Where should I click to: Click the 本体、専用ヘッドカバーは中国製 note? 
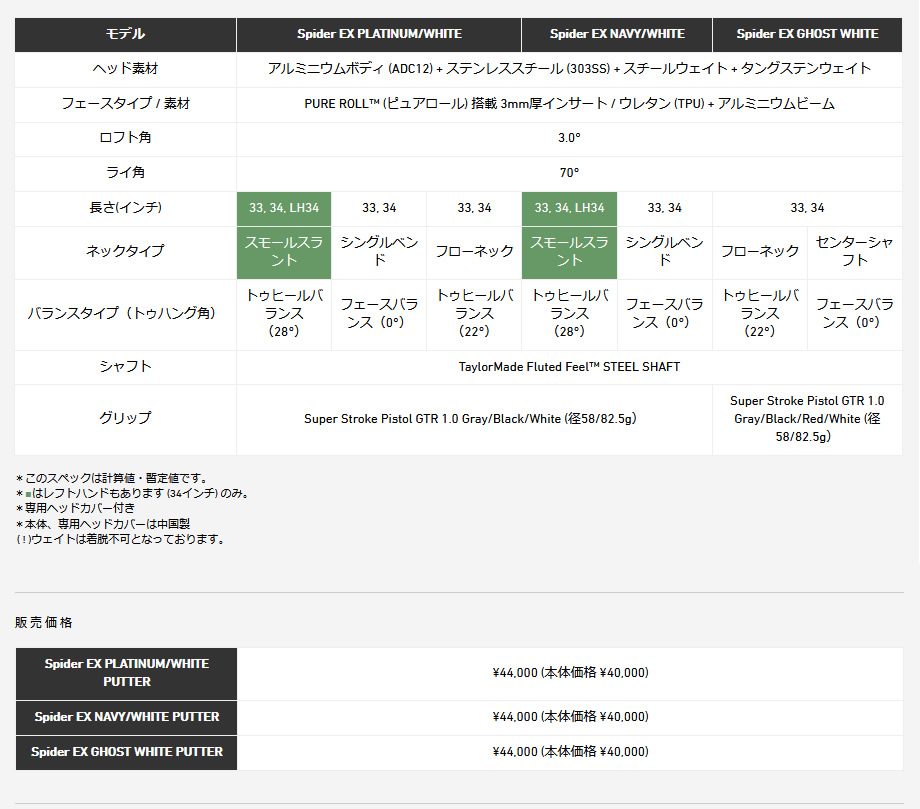click(x=103, y=524)
